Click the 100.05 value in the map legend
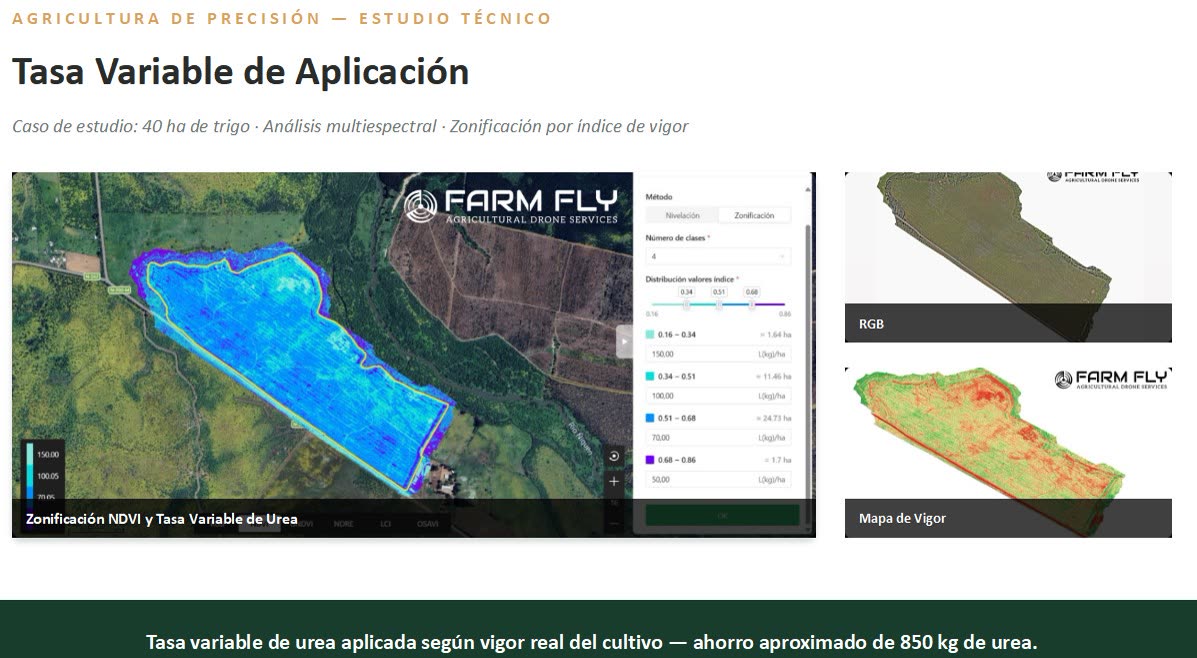 click(x=48, y=476)
